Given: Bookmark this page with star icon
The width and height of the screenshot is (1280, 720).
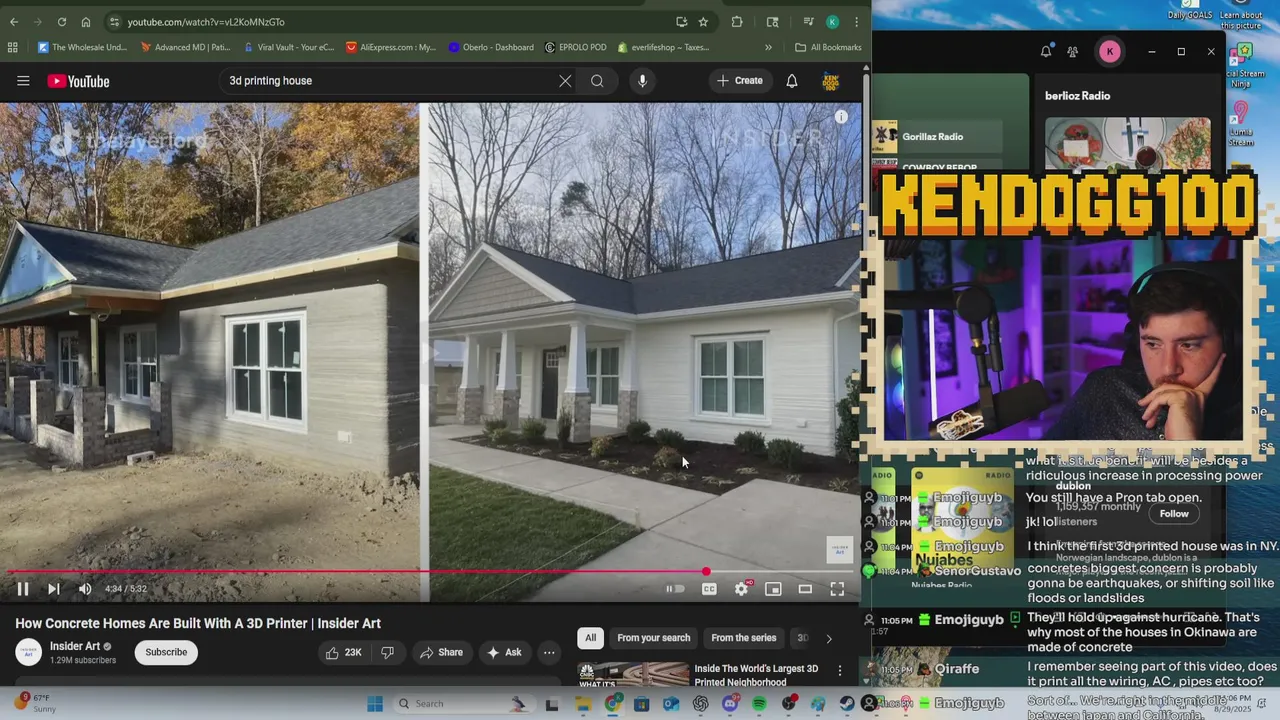Looking at the screenshot, I should coord(703,22).
